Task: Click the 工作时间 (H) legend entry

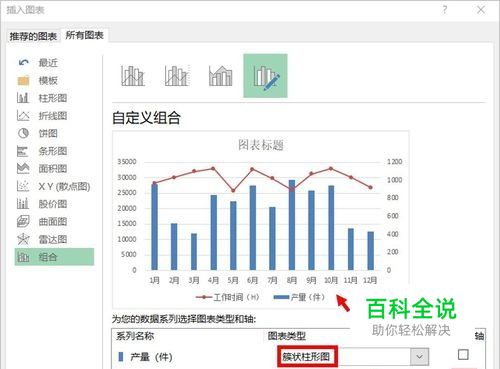Action: click(x=228, y=297)
